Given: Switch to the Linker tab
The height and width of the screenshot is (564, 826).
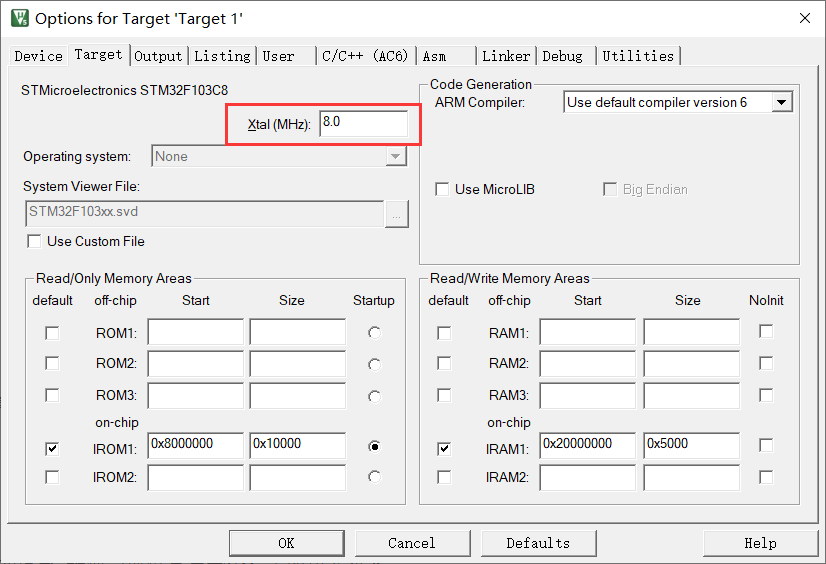Looking at the screenshot, I should coord(506,56).
